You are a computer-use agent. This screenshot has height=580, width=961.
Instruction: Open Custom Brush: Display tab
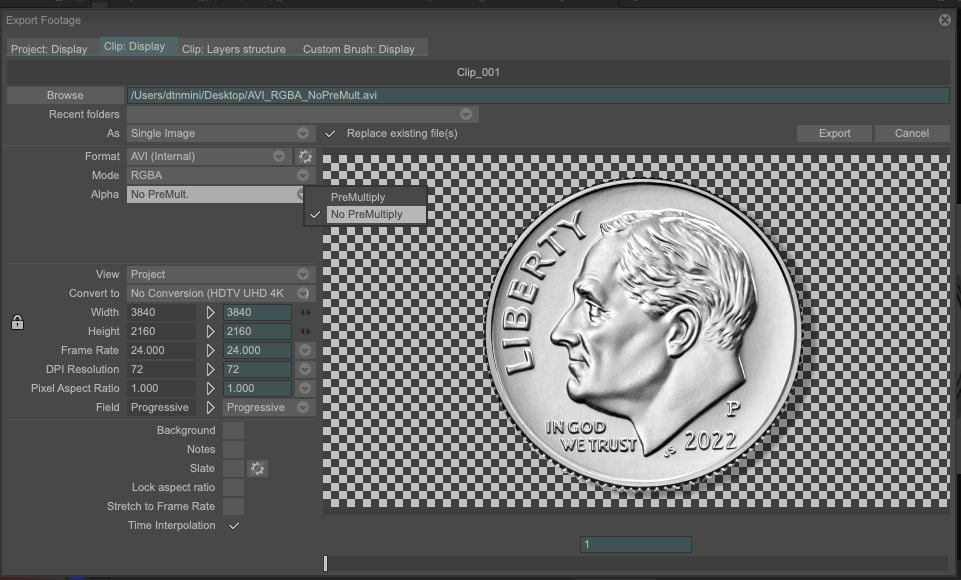tap(359, 49)
